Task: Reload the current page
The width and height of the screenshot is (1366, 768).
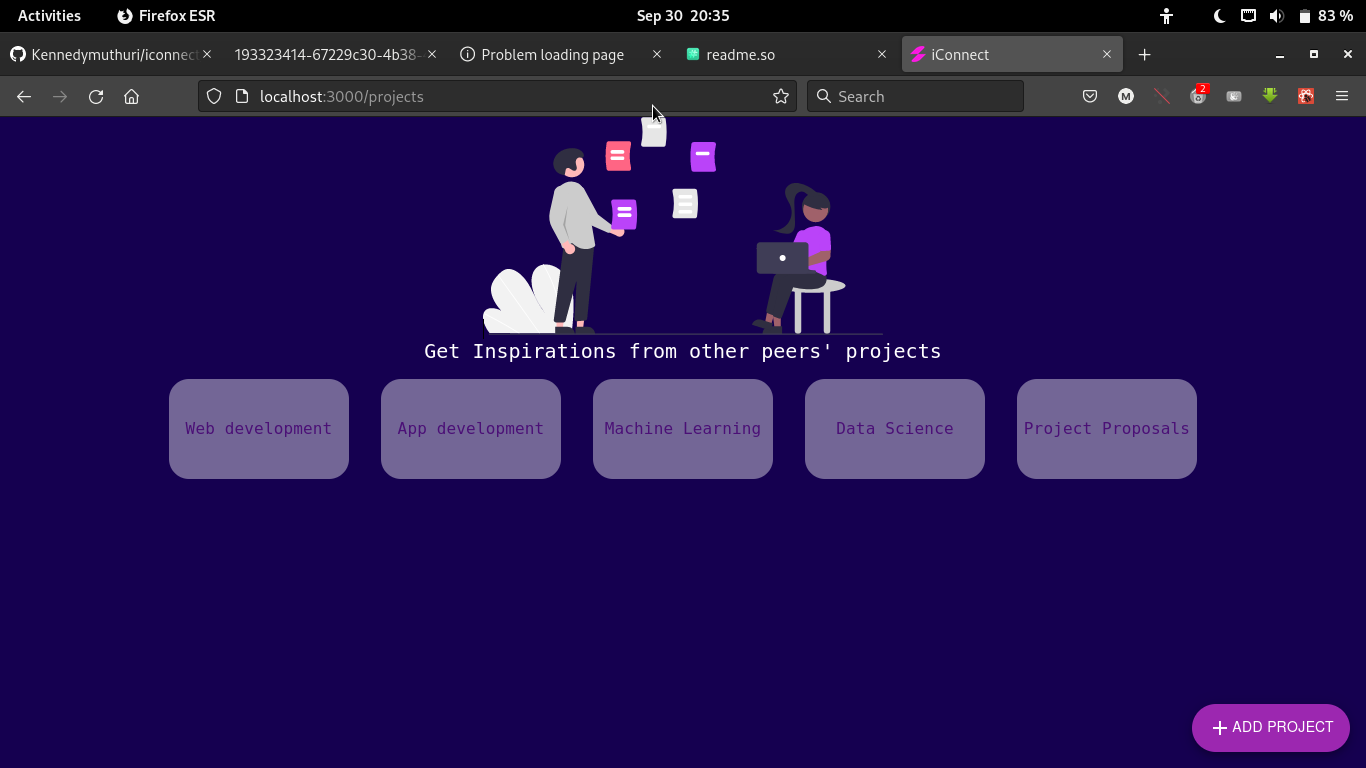Action: pos(96,96)
